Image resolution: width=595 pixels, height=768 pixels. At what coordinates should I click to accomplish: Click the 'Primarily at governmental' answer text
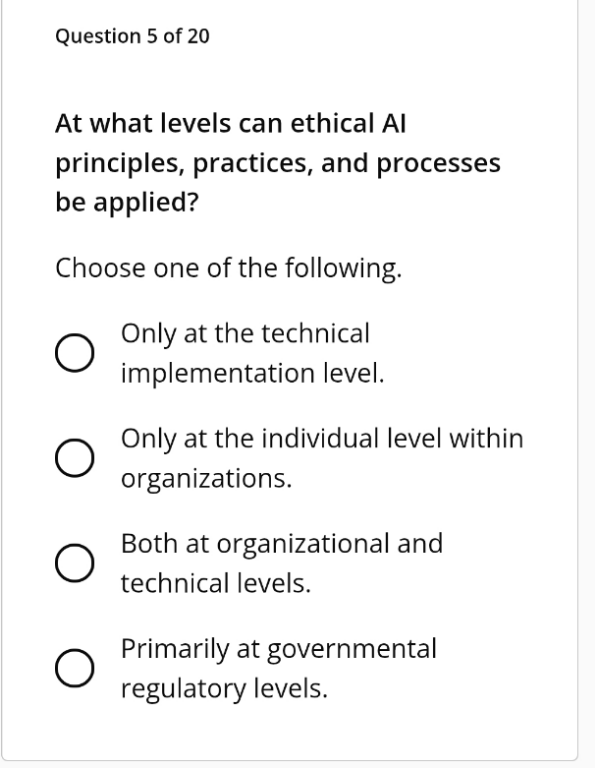[x=279, y=649]
